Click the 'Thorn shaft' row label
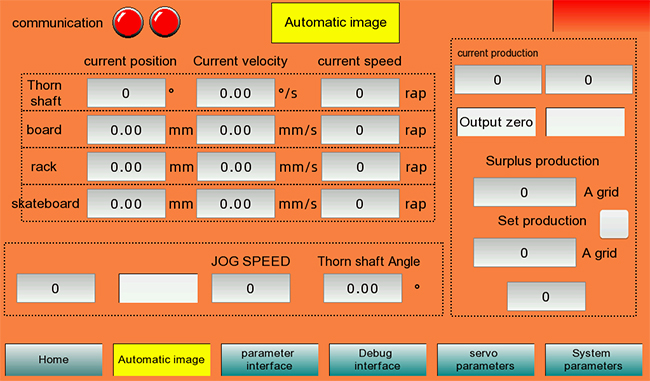650x381 pixels. pyautogui.click(x=45, y=93)
